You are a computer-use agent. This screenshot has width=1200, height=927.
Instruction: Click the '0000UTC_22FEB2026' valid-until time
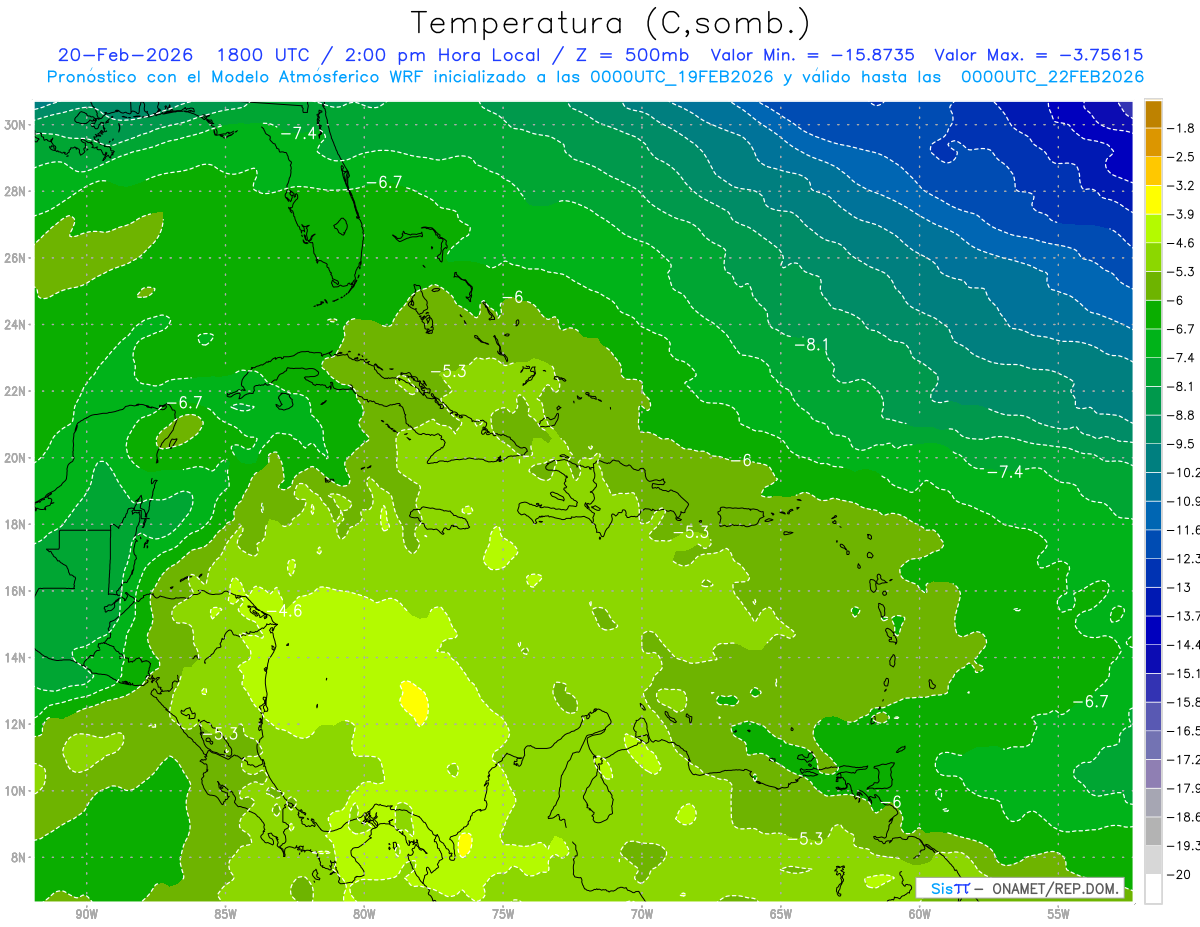click(1052, 77)
